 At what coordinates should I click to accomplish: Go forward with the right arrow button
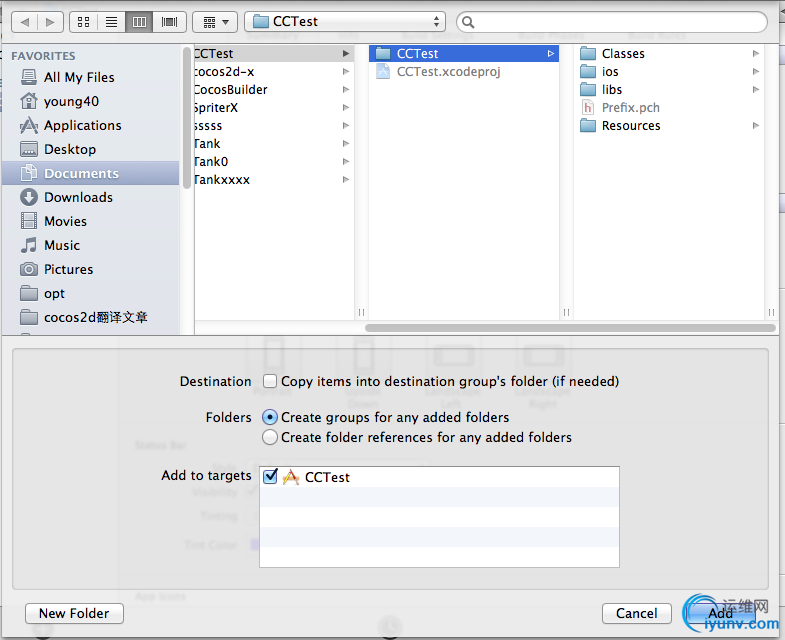[51, 22]
